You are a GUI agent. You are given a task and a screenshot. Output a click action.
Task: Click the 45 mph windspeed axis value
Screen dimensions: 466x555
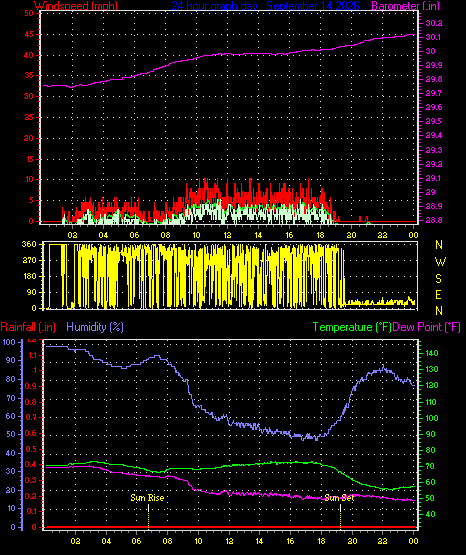[x=29, y=34]
